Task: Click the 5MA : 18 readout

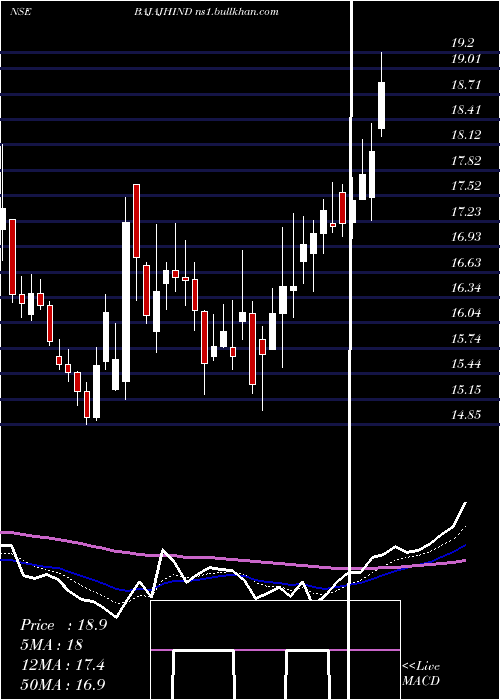Action: [x=52, y=645]
